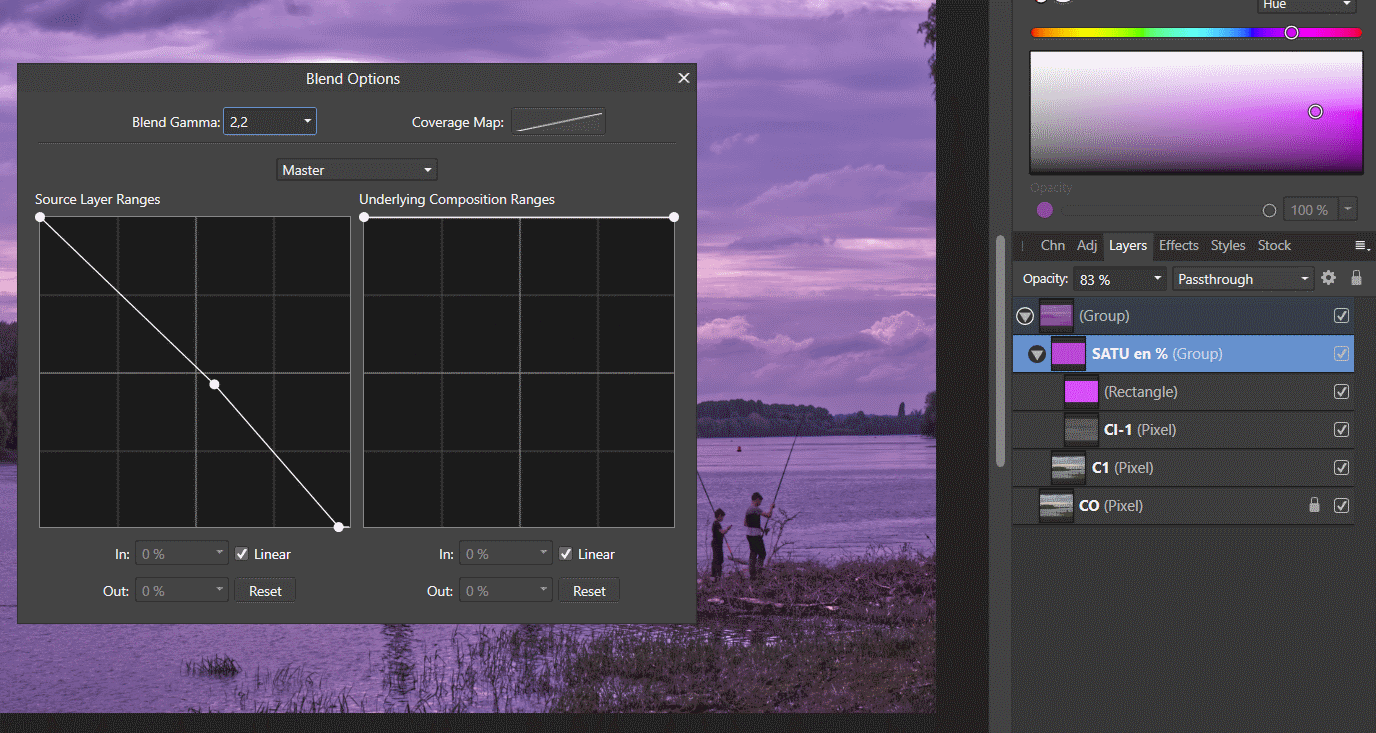Toggle Linear checkbox under Source Layer Ranges
Screen dimensions: 1376x733
click(x=241, y=554)
